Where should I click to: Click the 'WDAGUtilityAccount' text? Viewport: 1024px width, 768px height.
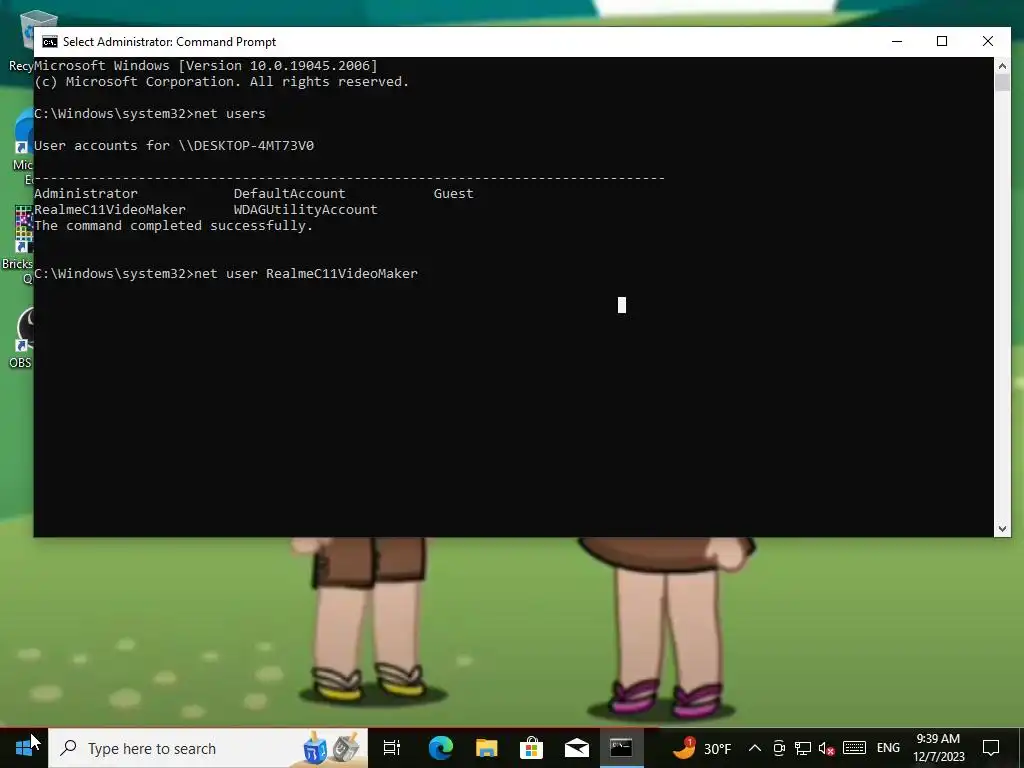click(x=306, y=210)
